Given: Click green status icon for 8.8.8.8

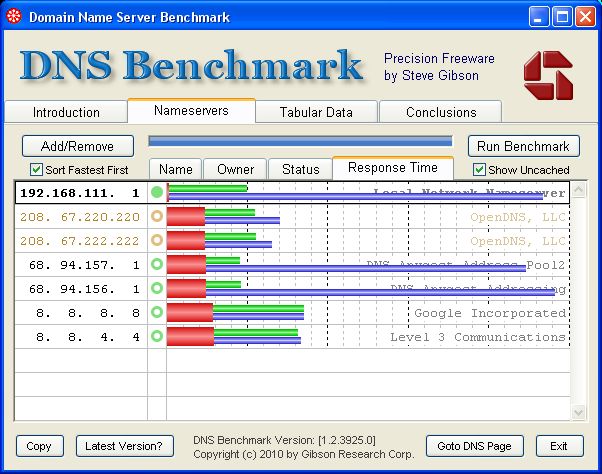Looking at the screenshot, I should [156, 313].
